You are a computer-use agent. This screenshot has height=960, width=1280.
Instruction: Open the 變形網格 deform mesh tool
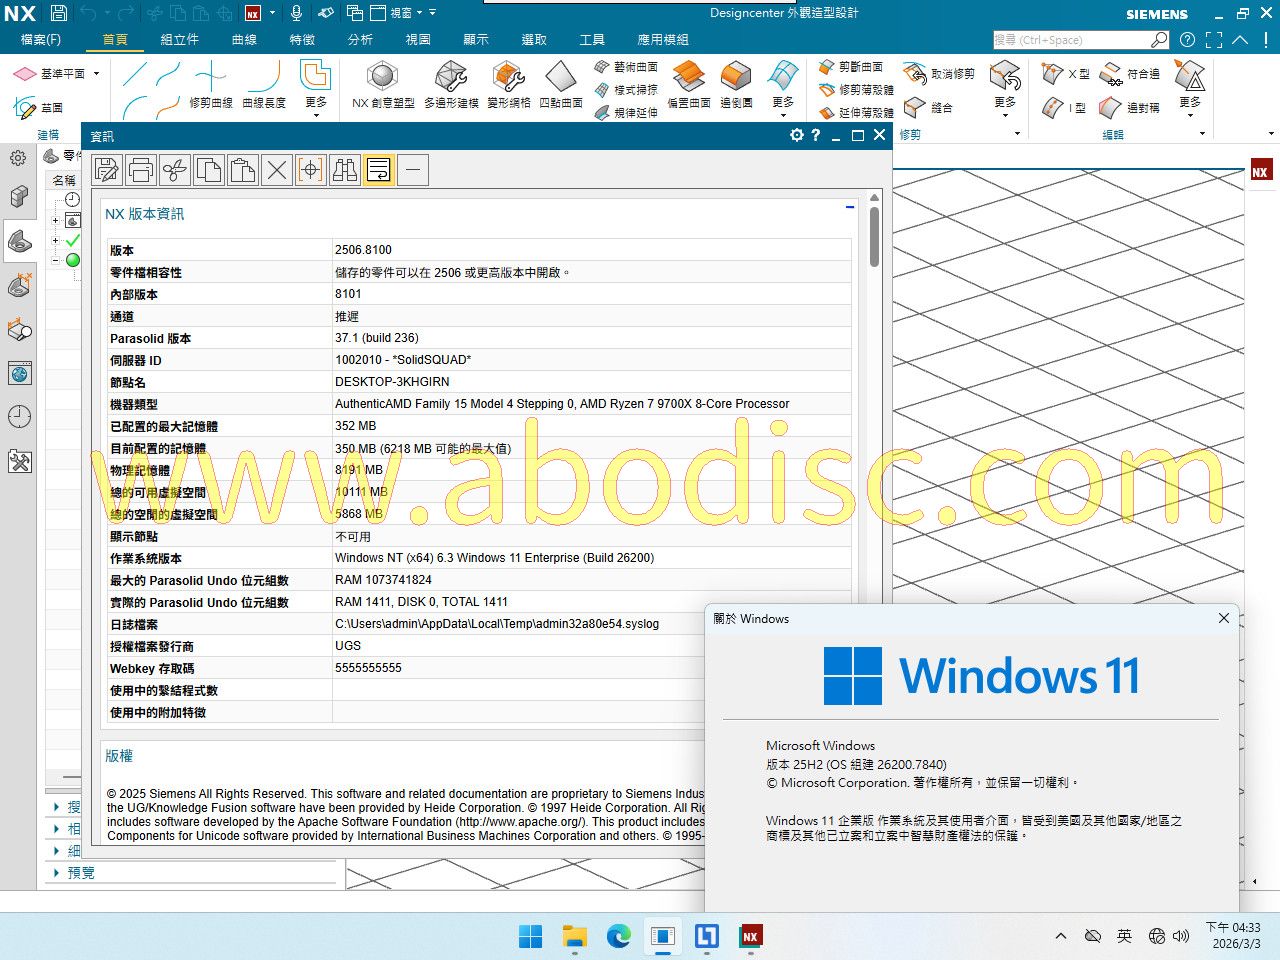click(508, 78)
